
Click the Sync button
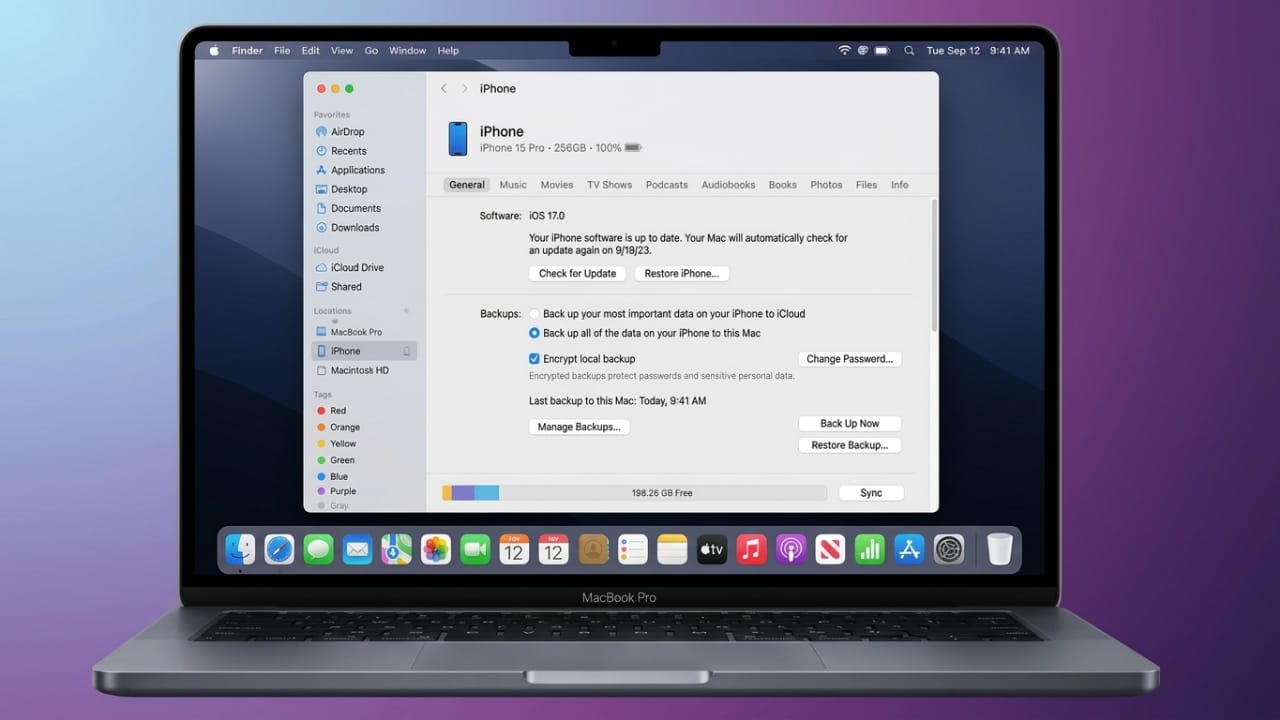871,493
